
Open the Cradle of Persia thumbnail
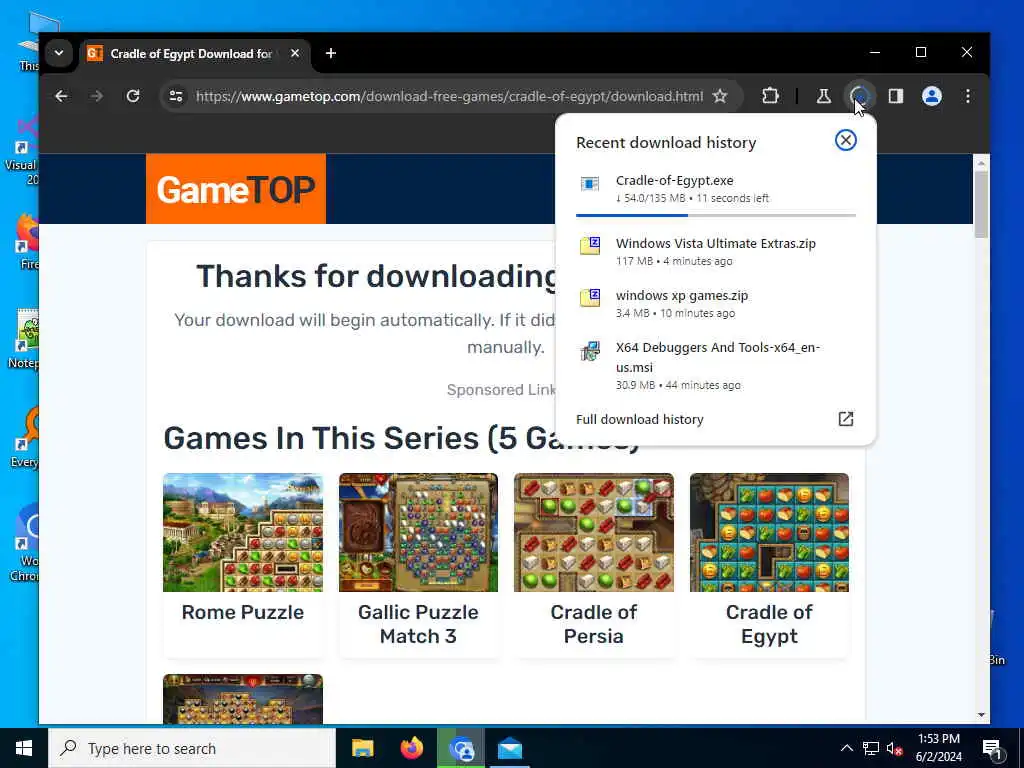pyautogui.click(x=594, y=532)
